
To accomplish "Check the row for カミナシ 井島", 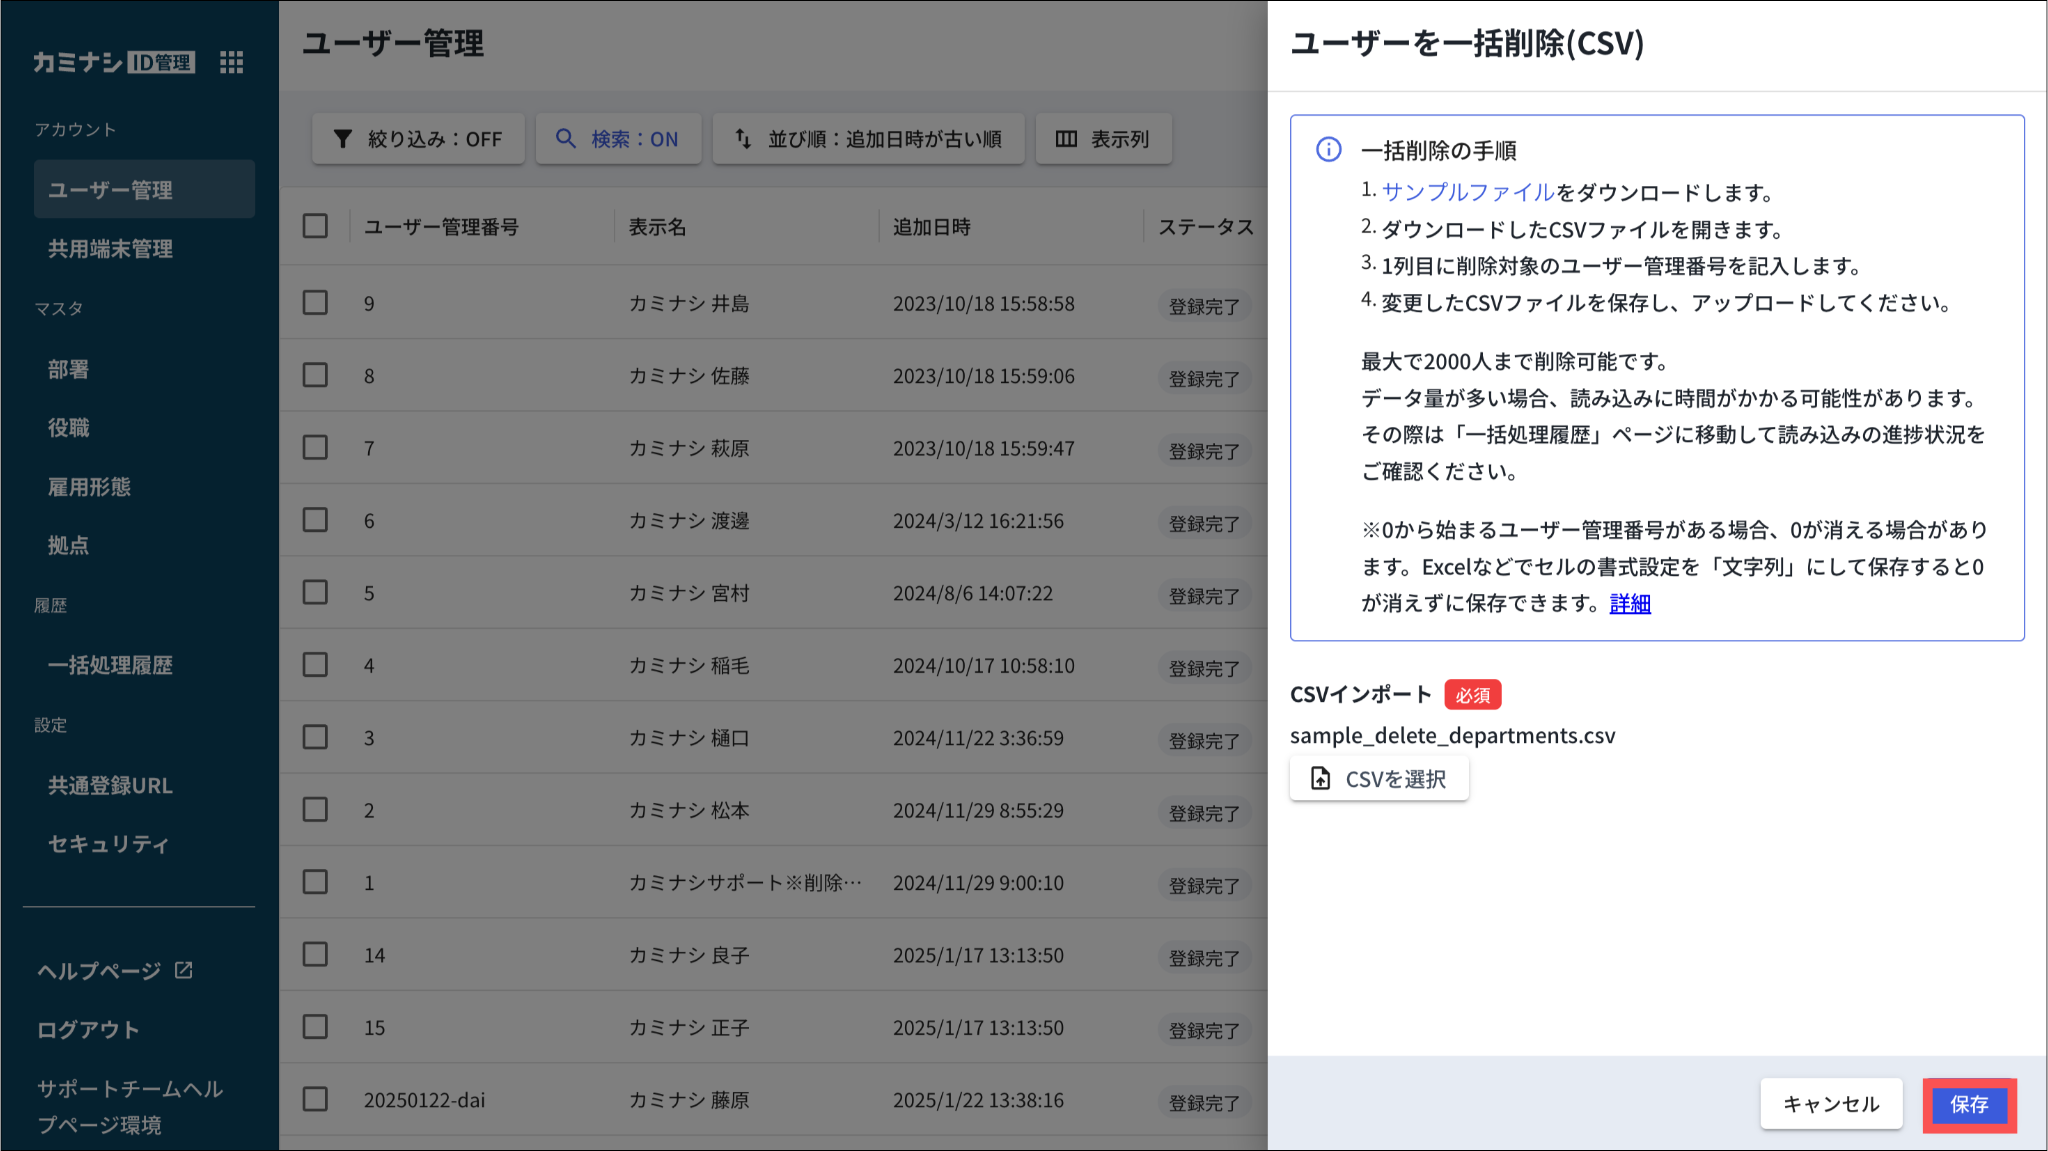I will 315,303.
